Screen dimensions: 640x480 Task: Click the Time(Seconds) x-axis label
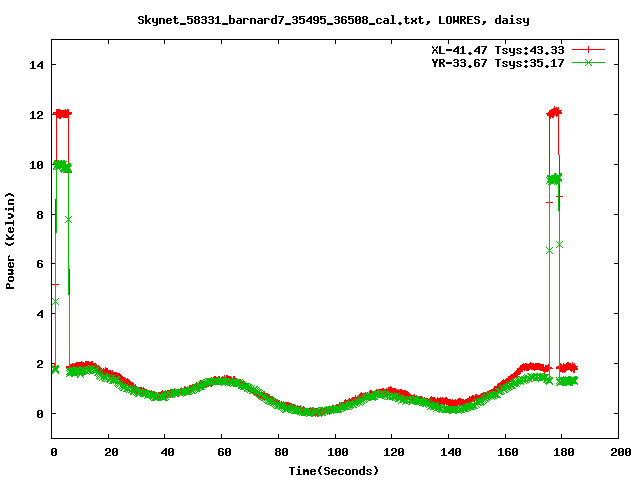pos(334,471)
